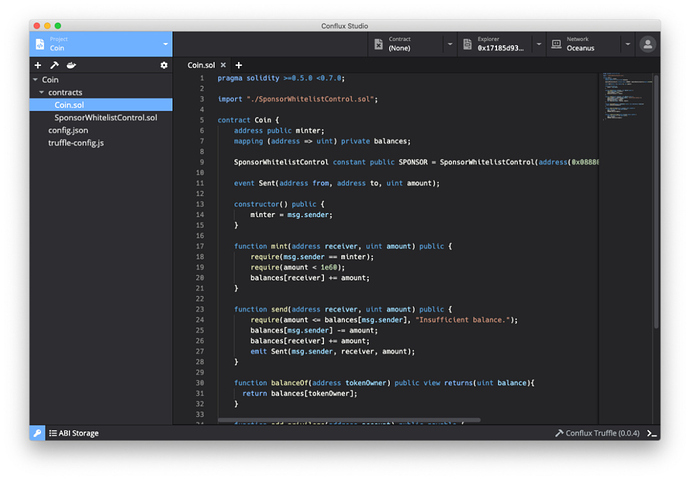Click the new file plus icon in sidebar
The width and height of the screenshot is (690, 479).
(38, 65)
